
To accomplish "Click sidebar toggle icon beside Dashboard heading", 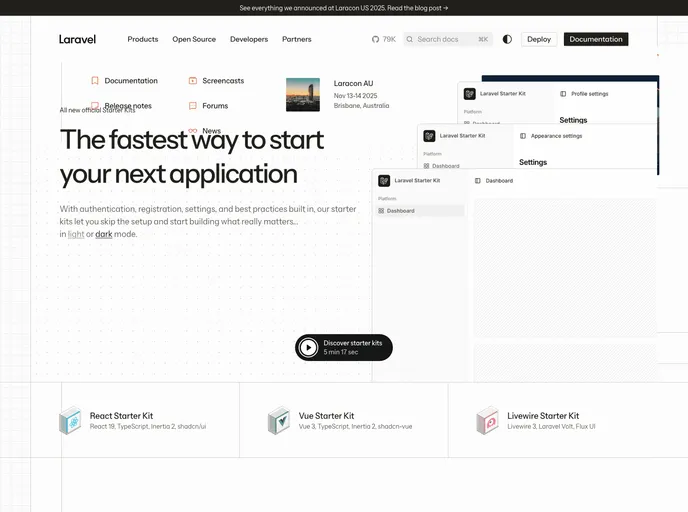I will pos(478,180).
